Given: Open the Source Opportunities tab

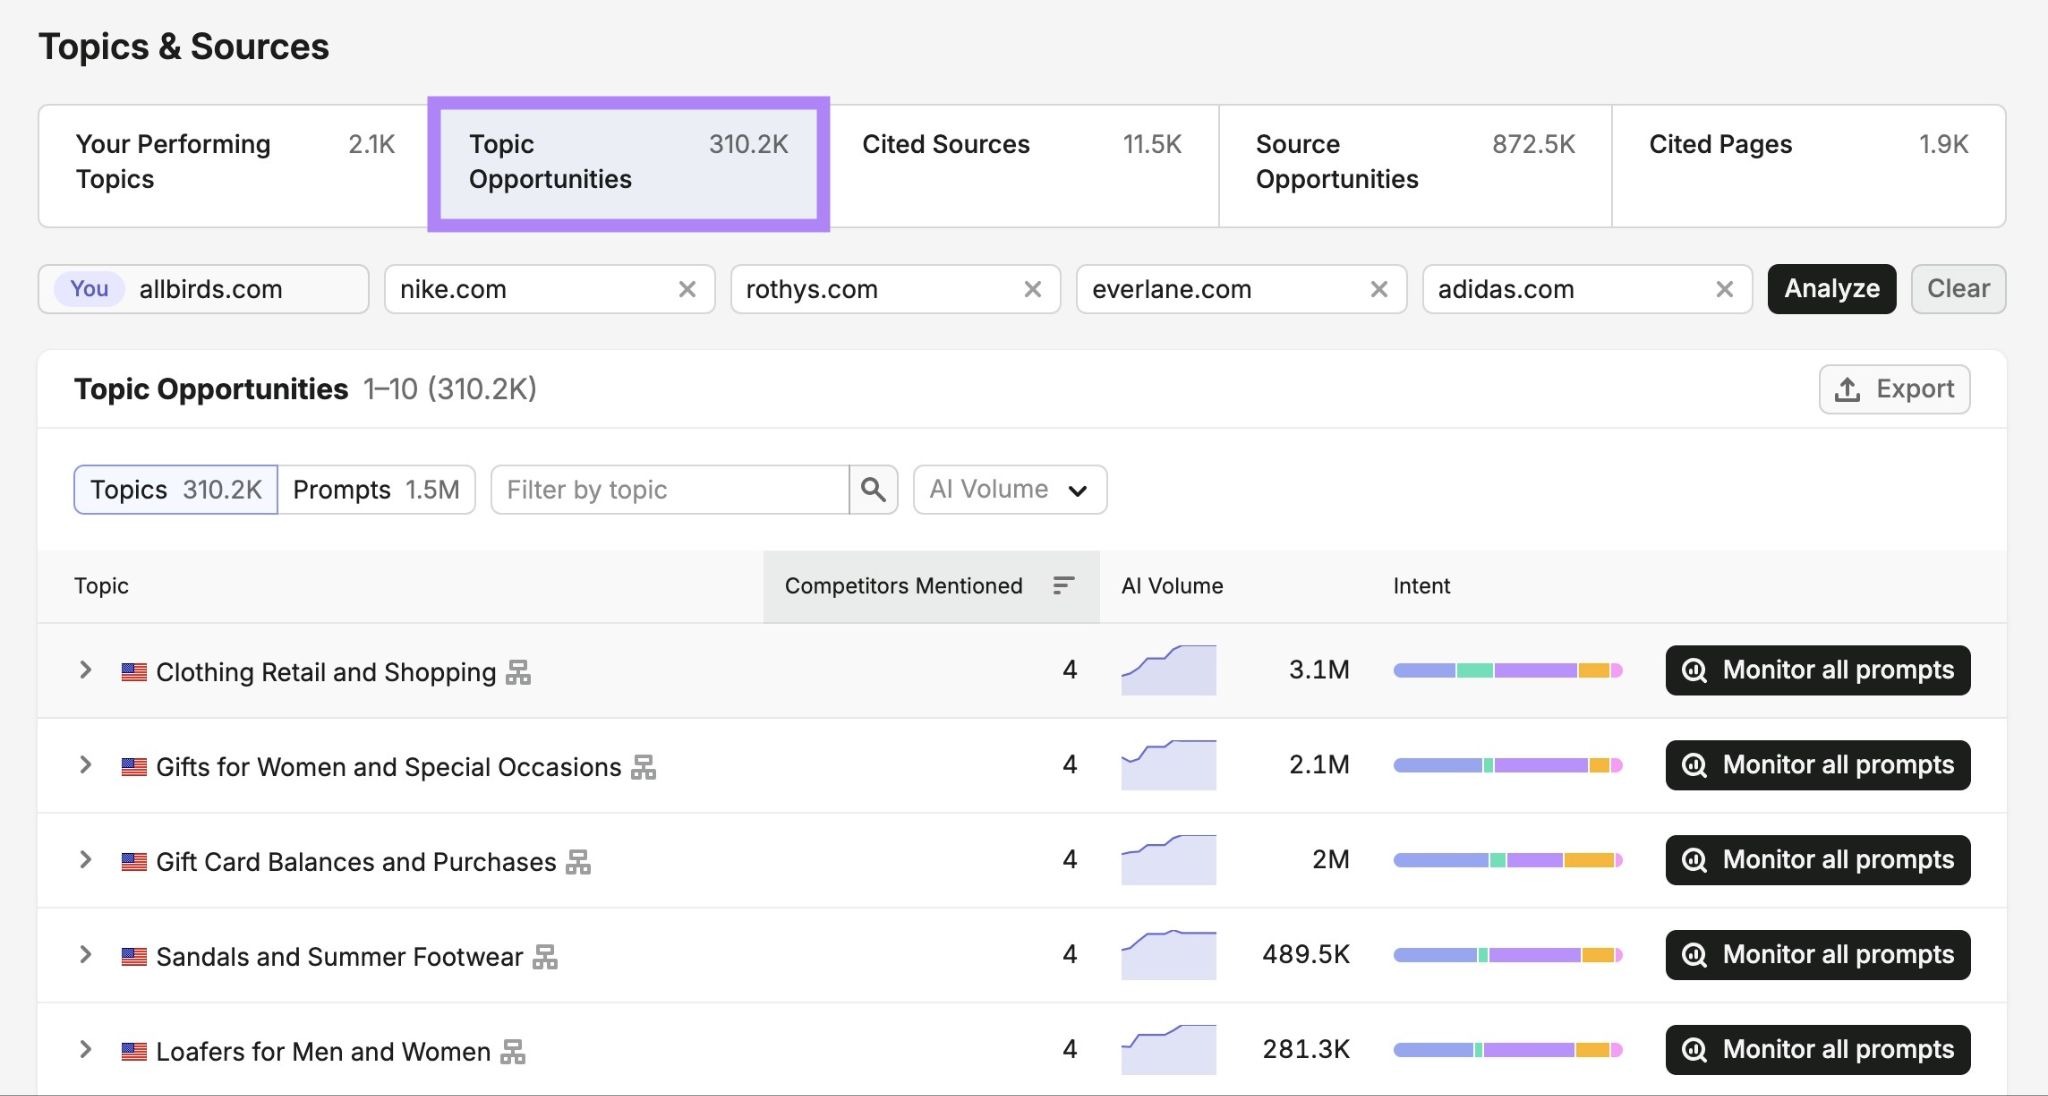Looking at the screenshot, I should point(1415,166).
